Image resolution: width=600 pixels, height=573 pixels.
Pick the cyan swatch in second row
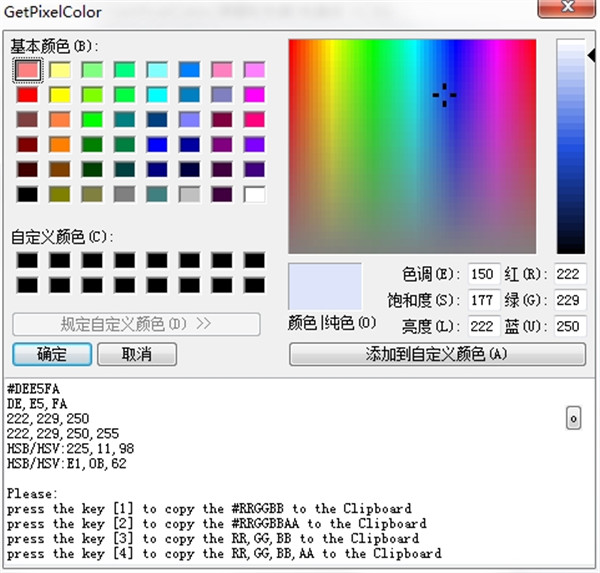[157, 95]
